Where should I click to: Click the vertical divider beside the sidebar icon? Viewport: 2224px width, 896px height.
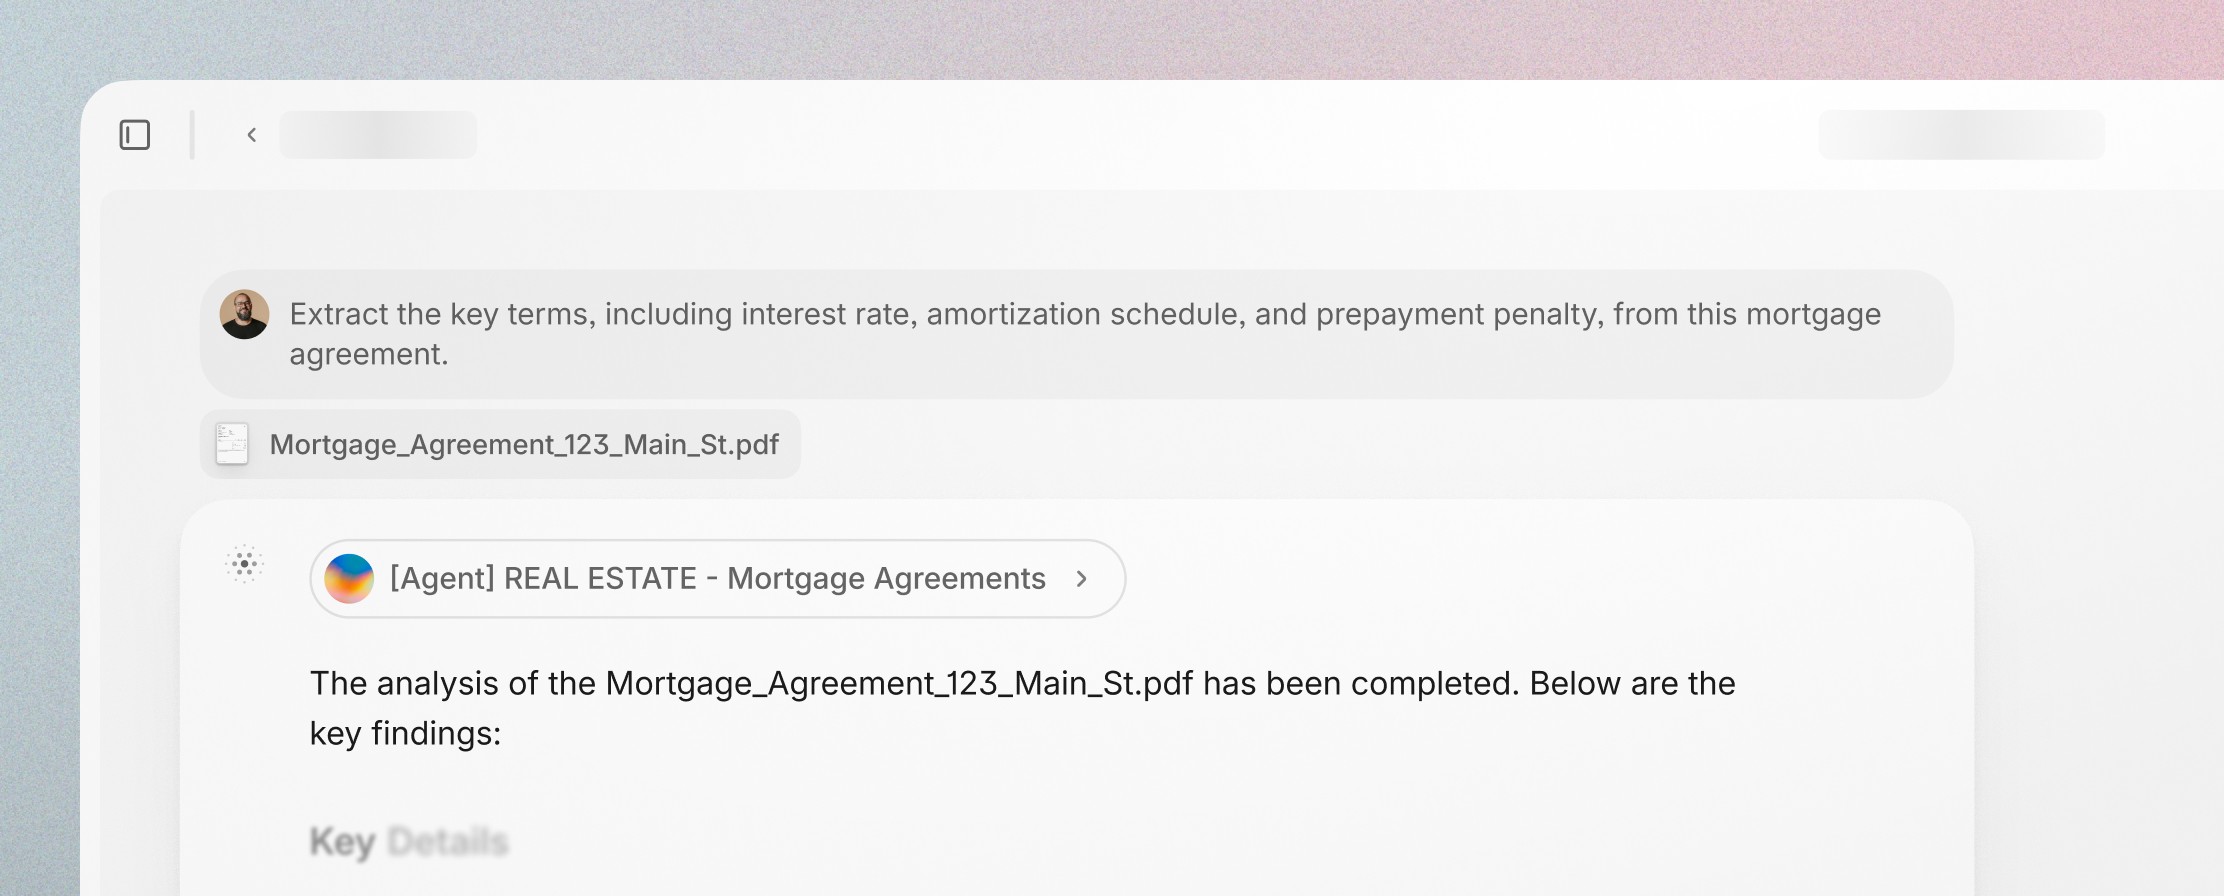pyautogui.click(x=192, y=135)
